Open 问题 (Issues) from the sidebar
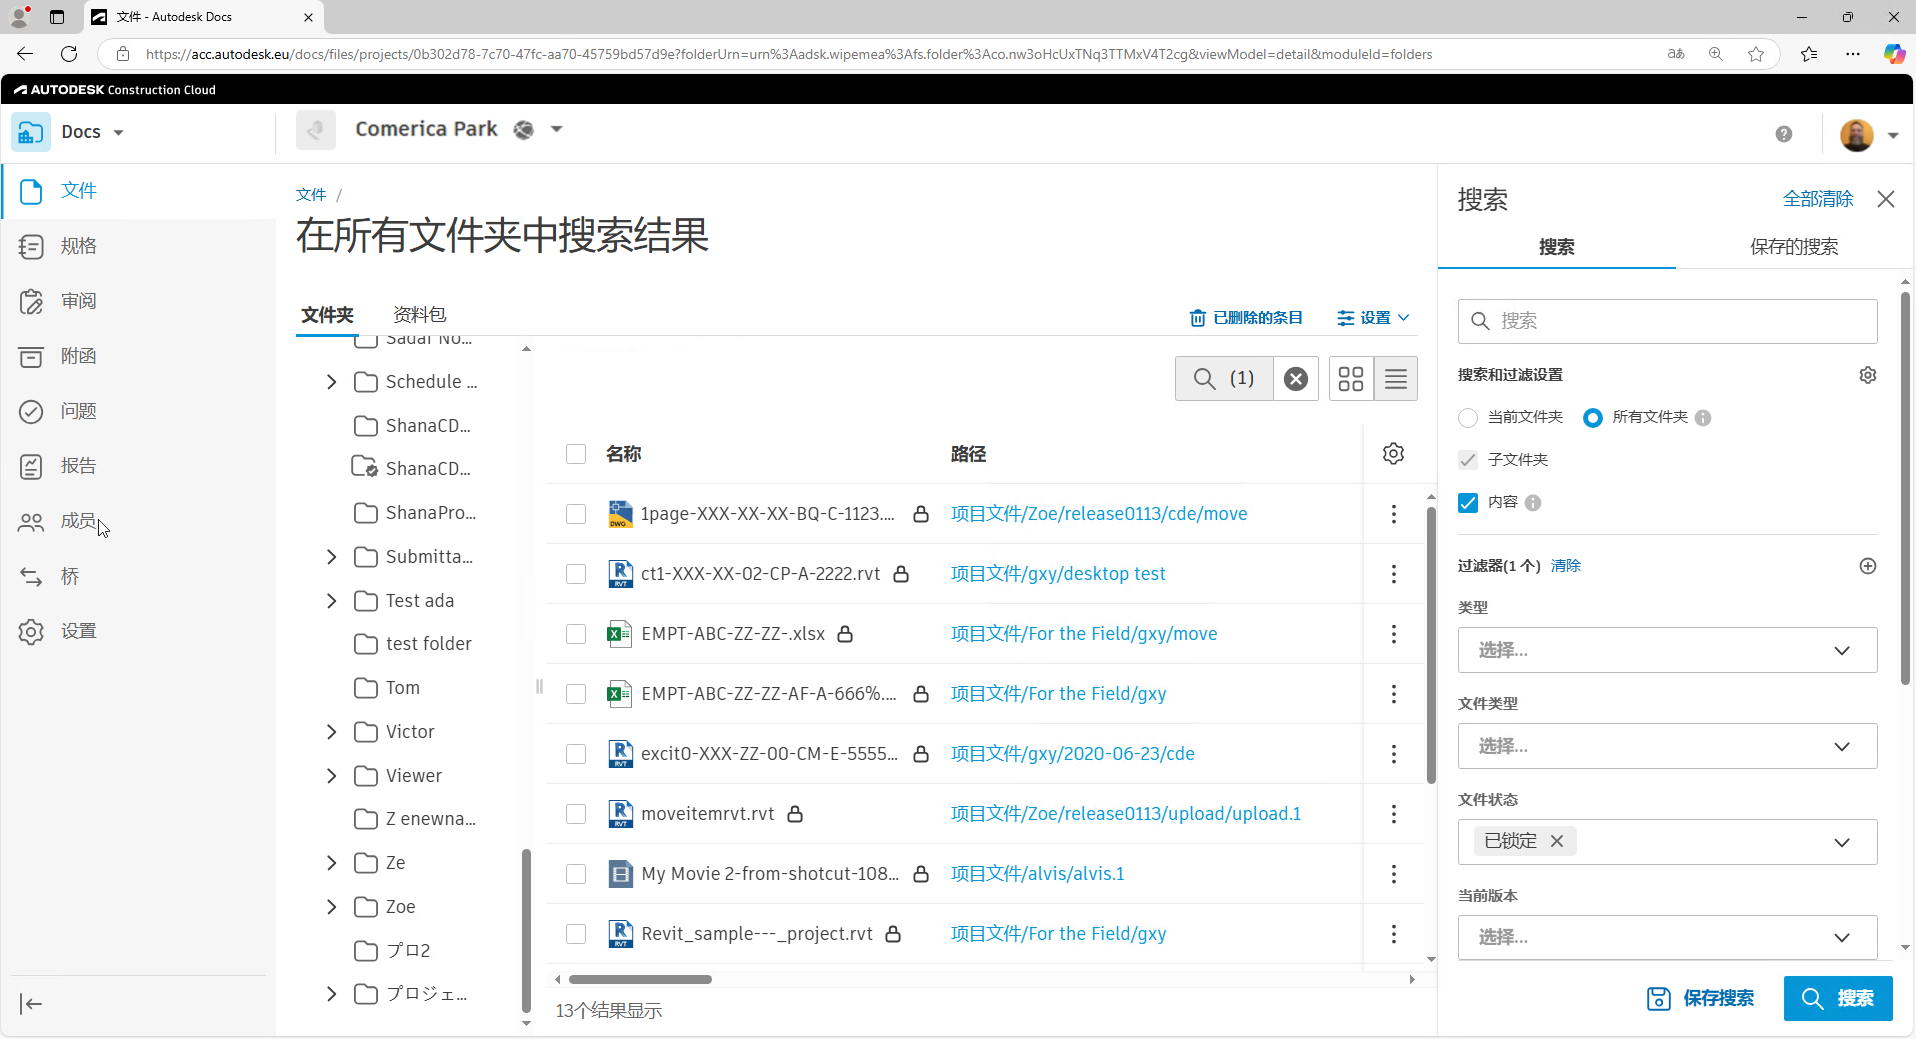Image resolution: width=1916 pixels, height=1039 pixels. pos(78,411)
